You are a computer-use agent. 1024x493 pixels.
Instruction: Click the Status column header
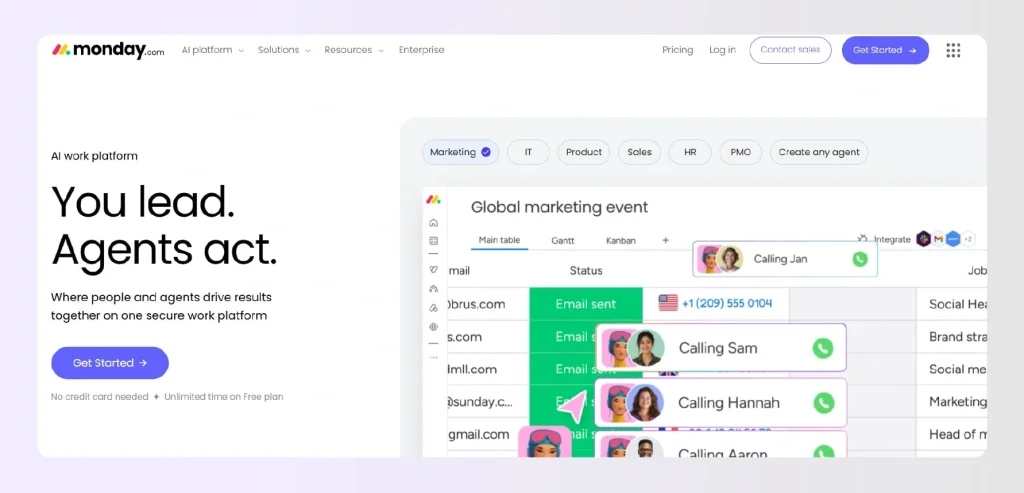pos(586,270)
